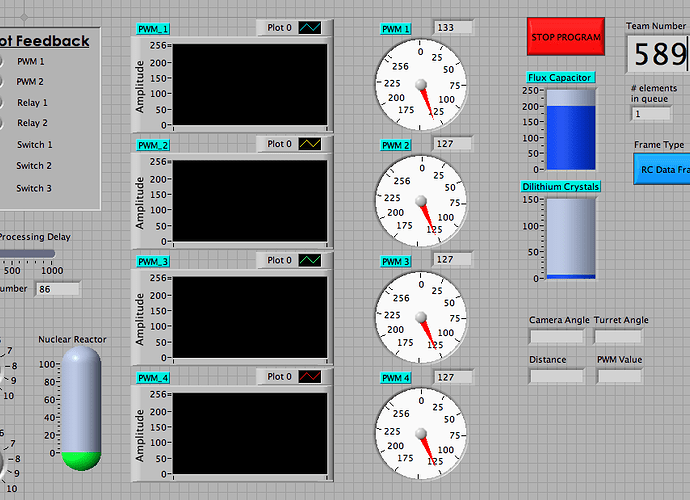This screenshot has width=690, height=500.
Task: Click the PWM 1 gauge dial needle
Action: pos(426,101)
